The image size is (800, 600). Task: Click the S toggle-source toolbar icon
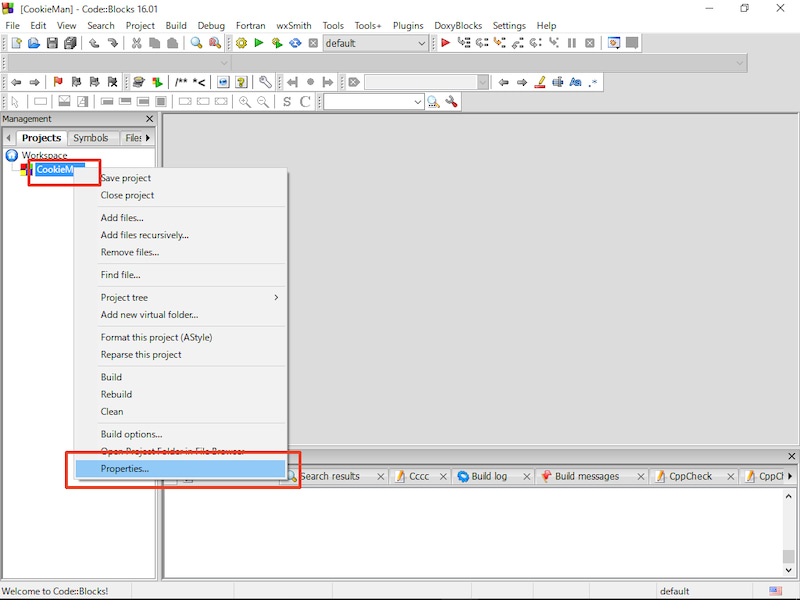287,102
